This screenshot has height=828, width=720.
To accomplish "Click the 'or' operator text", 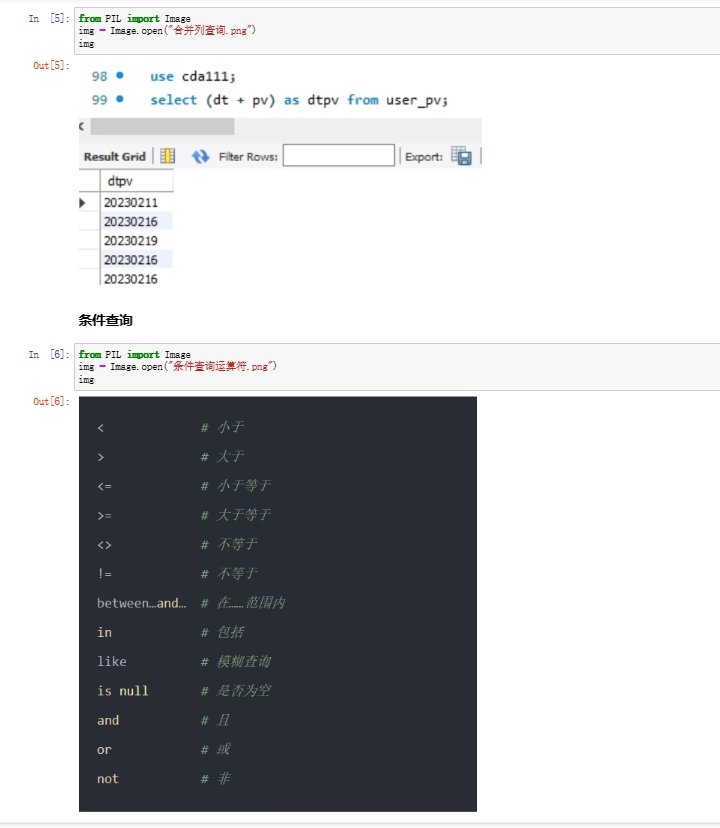I will click(x=104, y=749).
